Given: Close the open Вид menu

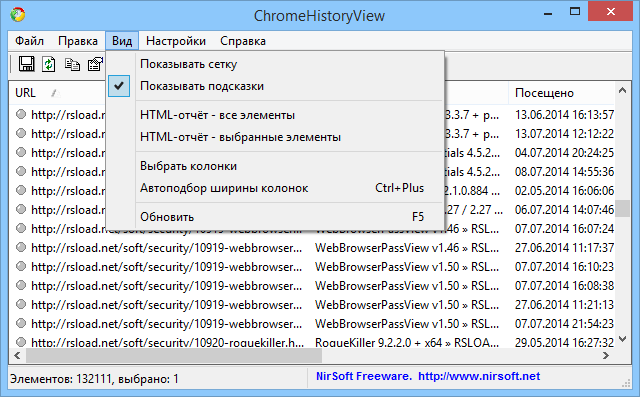Looking at the screenshot, I should click(122, 41).
